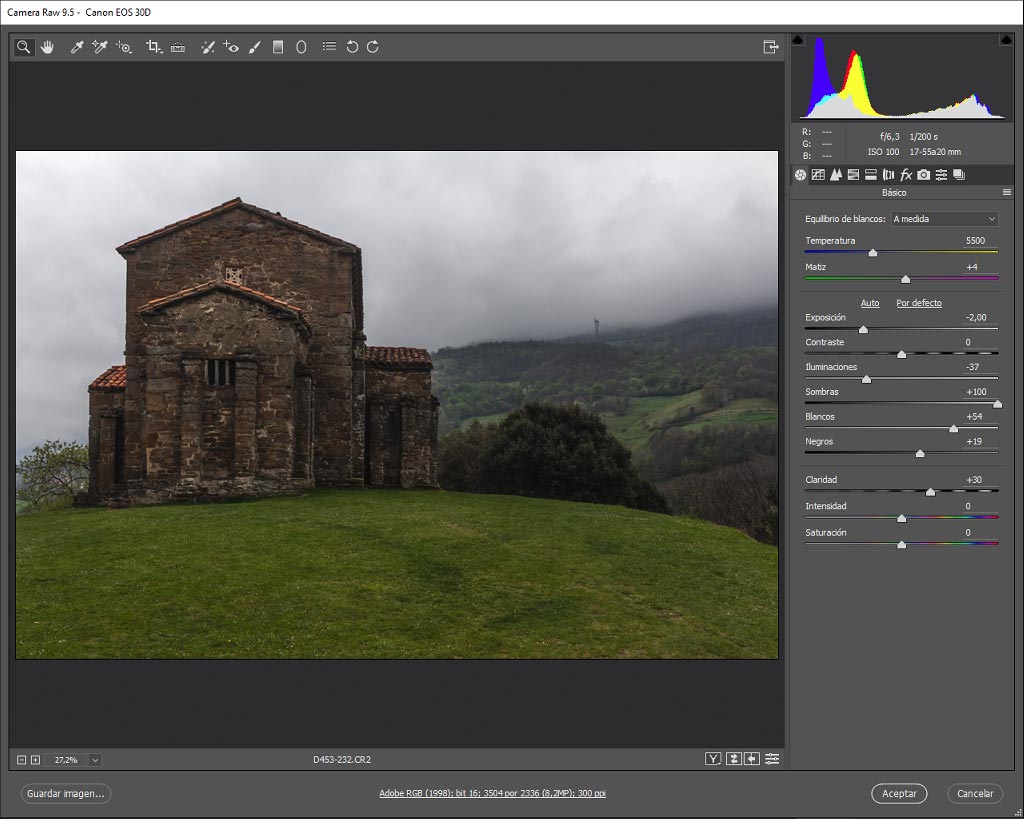Open Equilibrio de blancos dropdown

(x=945, y=219)
